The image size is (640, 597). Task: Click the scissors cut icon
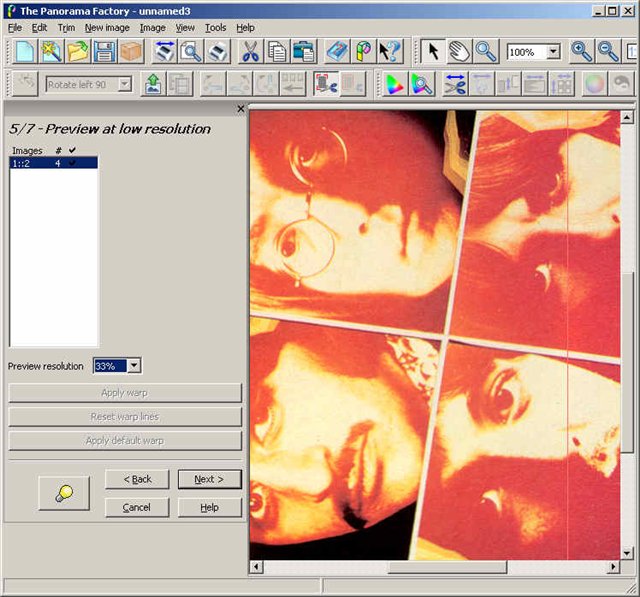(x=251, y=52)
